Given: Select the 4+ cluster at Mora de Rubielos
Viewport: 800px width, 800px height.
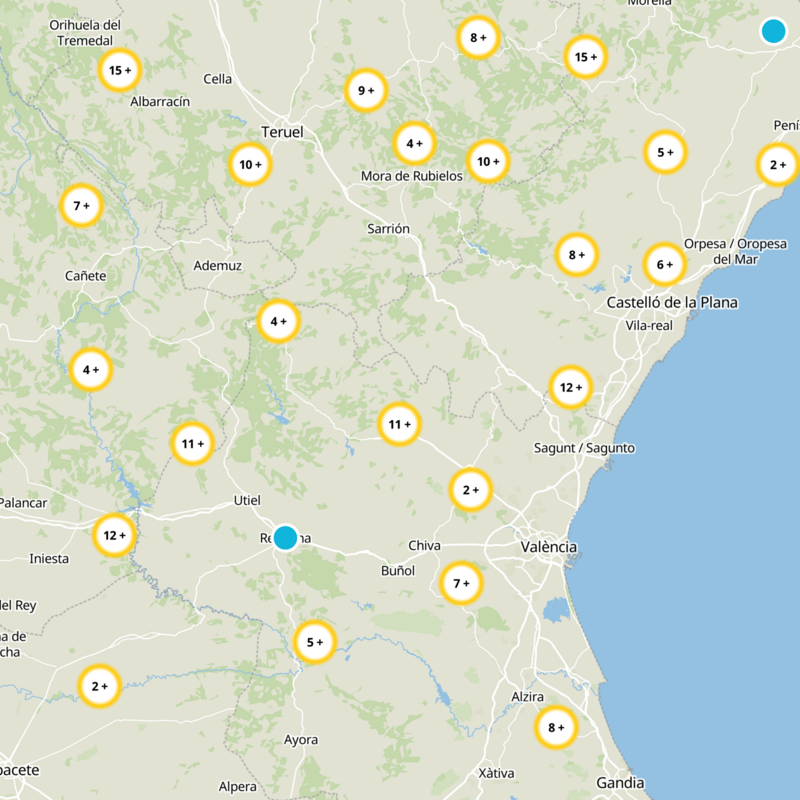Looking at the screenshot, I should pyautogui.click(x=412, y=142).
